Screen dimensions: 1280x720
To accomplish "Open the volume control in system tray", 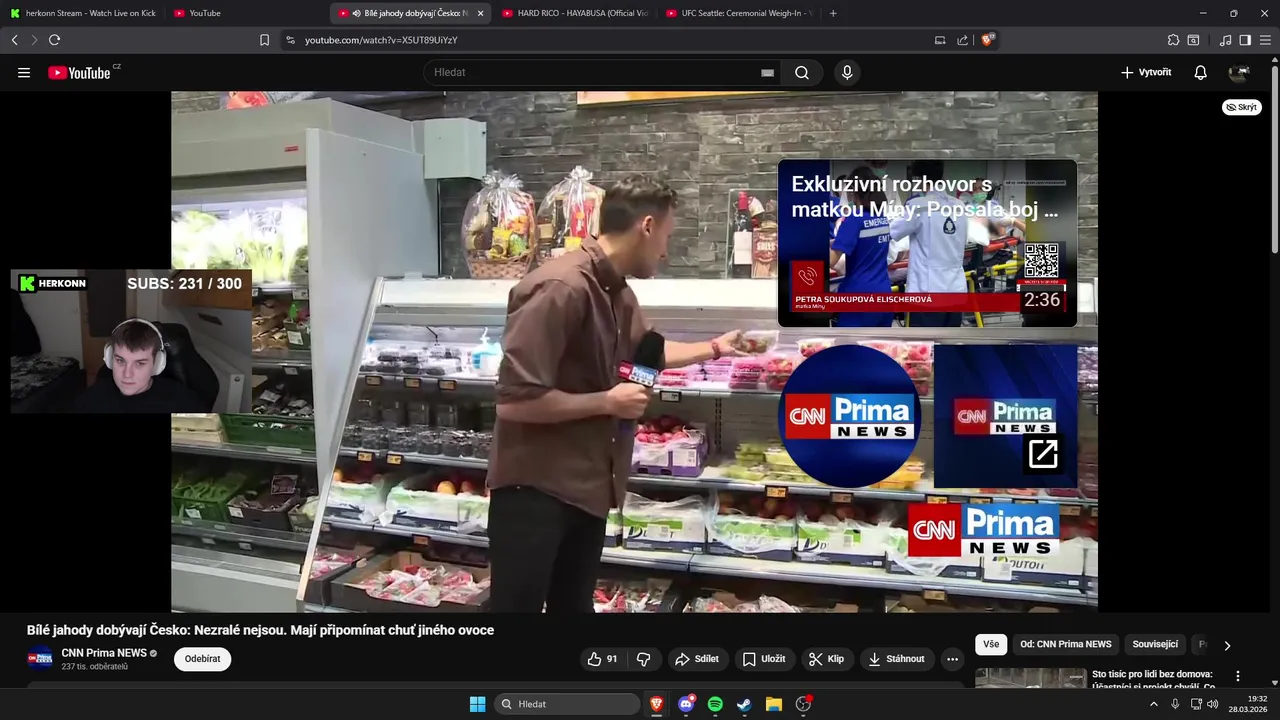I will [1213, 704].
